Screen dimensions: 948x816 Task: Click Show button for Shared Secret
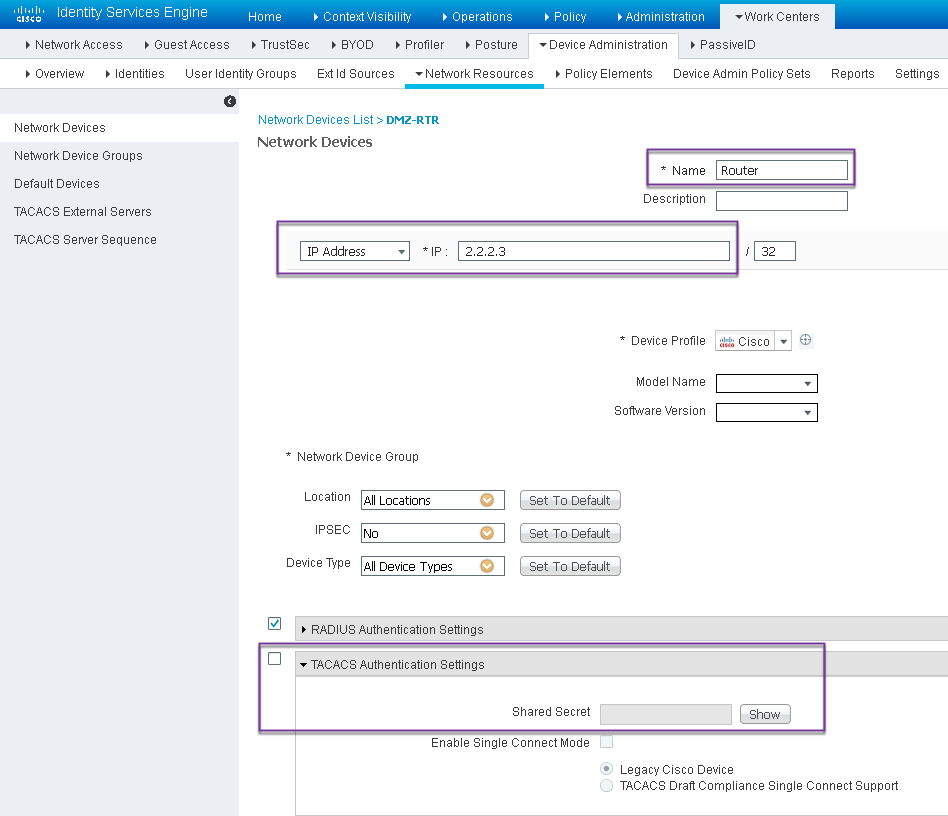[x=765, y=714]
